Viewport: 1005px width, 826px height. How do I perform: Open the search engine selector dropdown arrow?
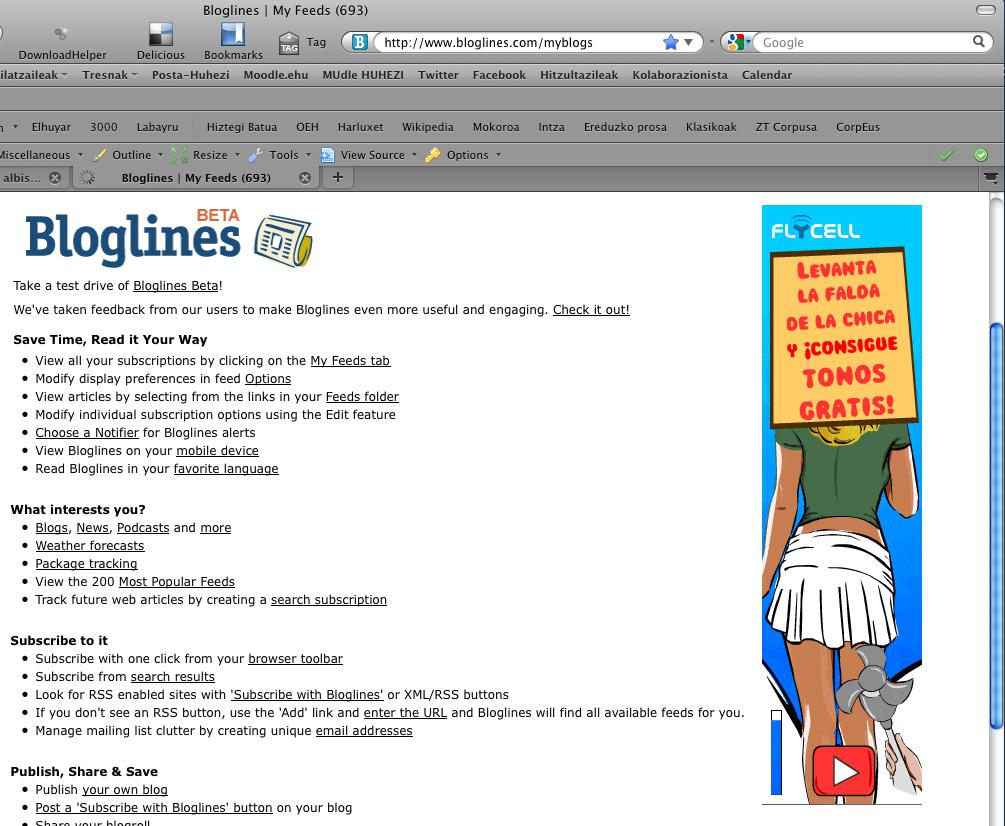coord(748,42)
